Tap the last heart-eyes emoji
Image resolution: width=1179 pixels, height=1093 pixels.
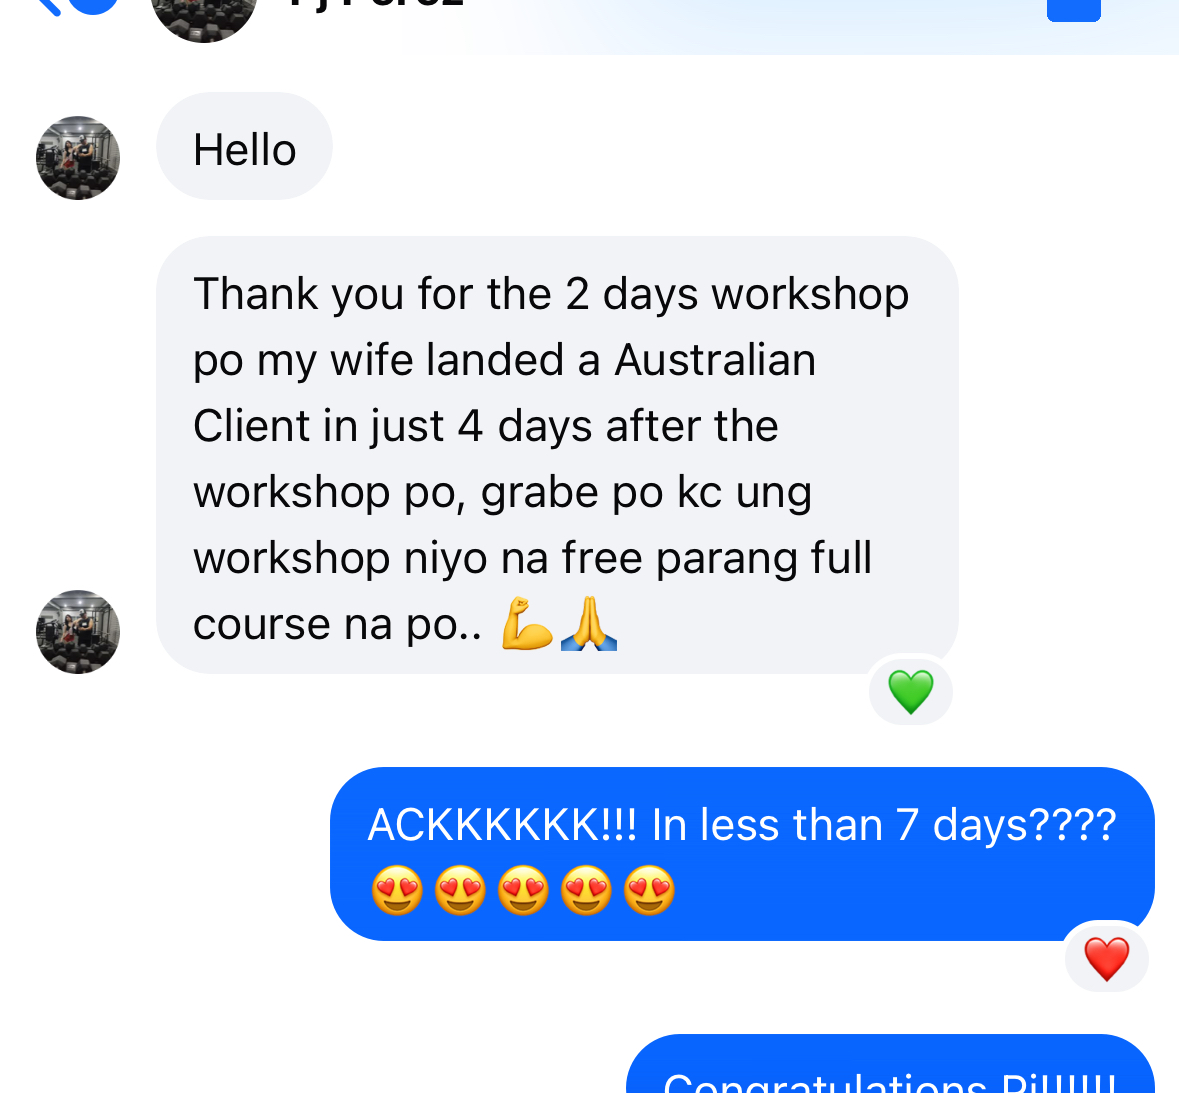(650, 890)
